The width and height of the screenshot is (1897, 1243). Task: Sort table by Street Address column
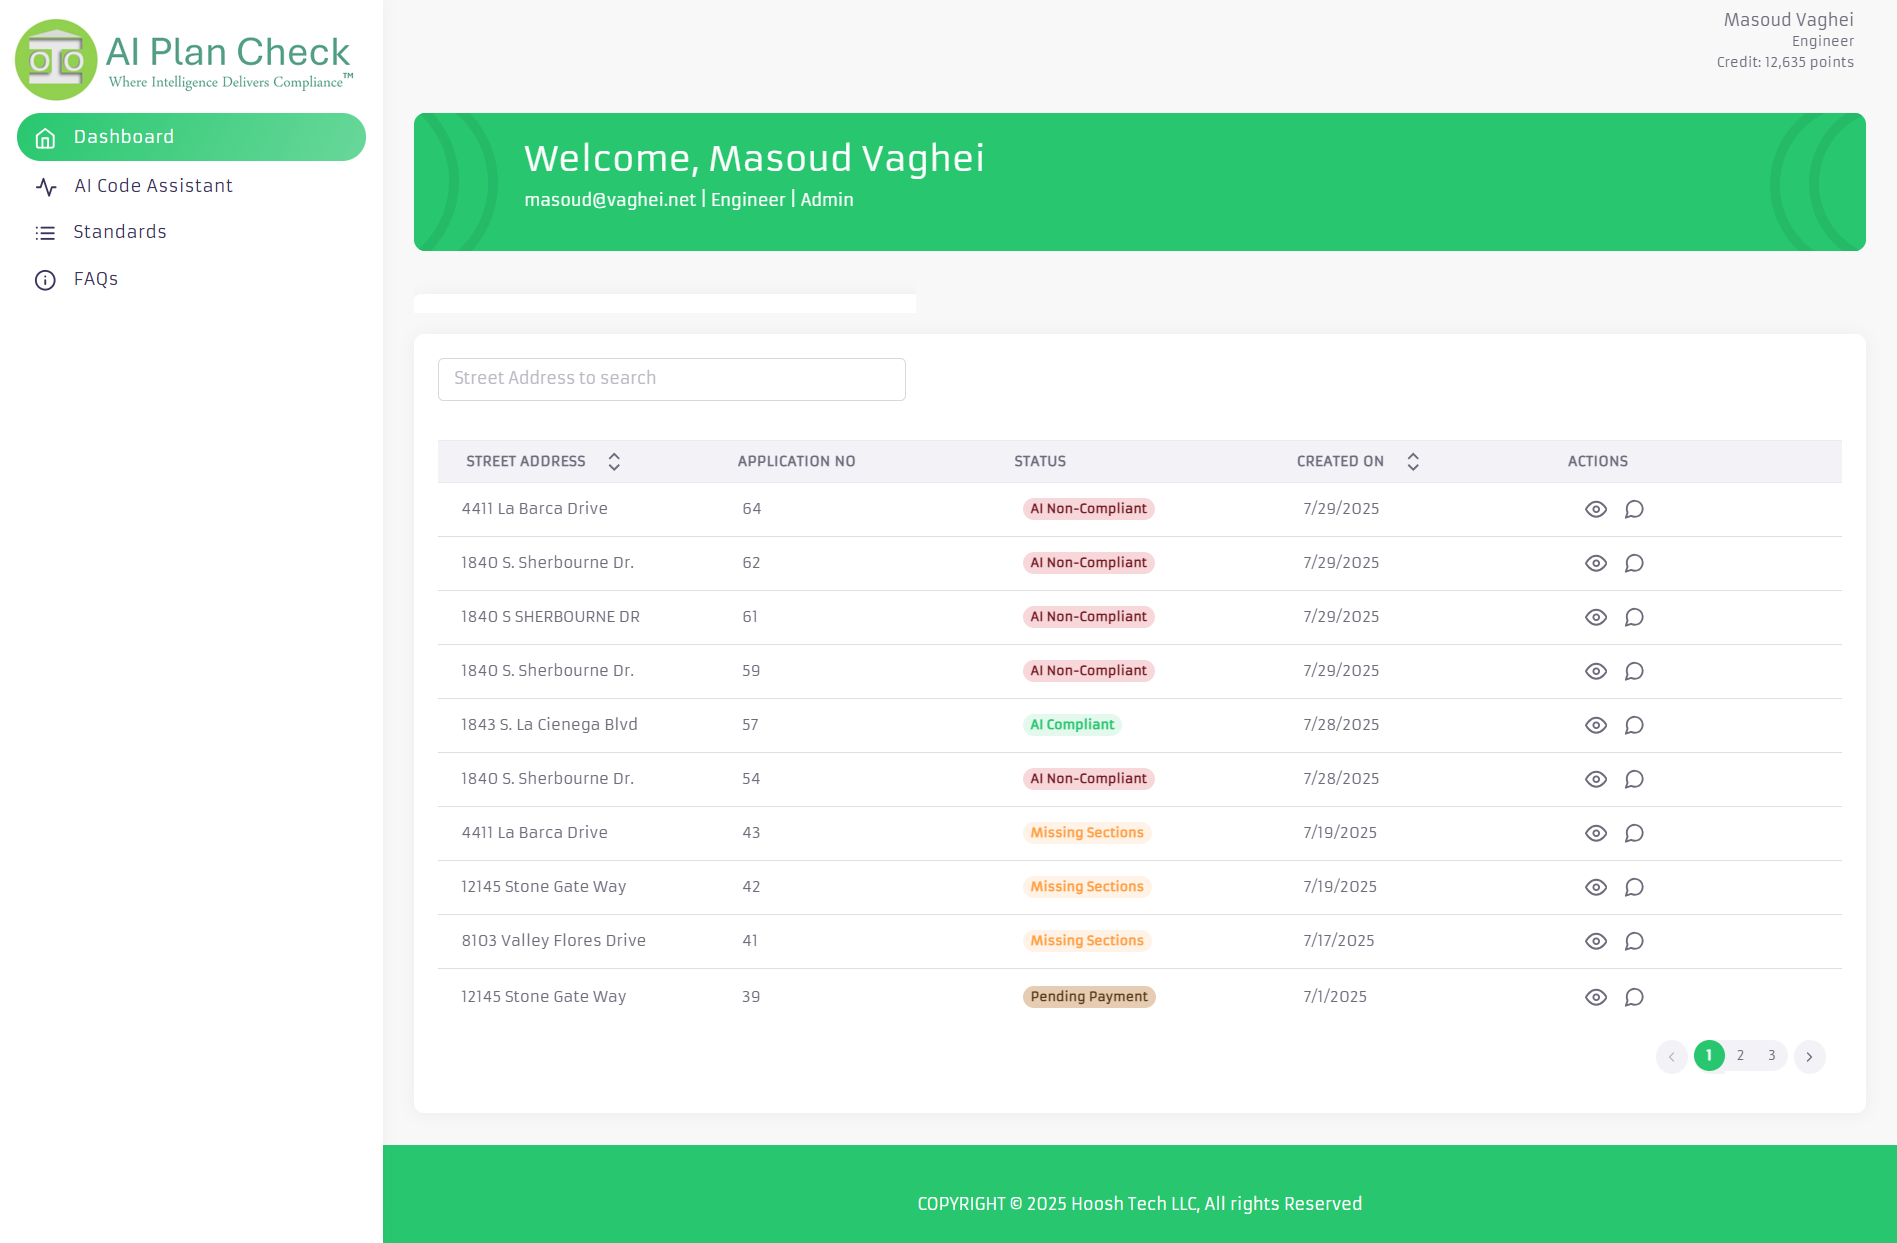614,461
